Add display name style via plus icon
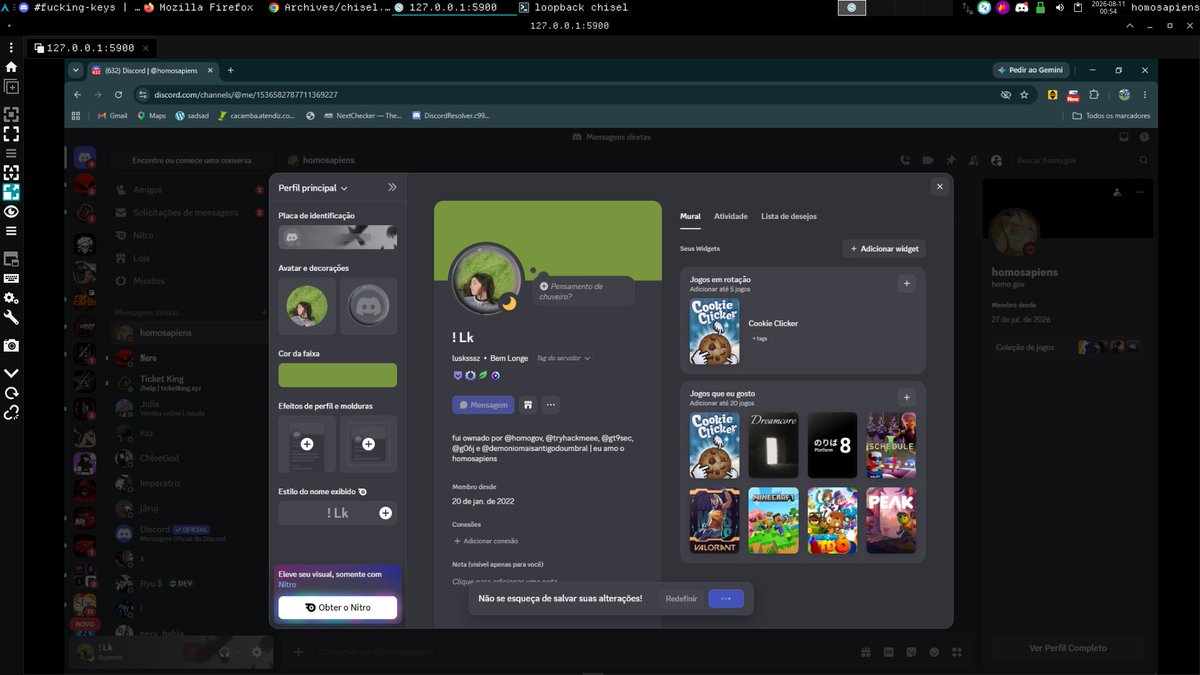 point(386,513)
